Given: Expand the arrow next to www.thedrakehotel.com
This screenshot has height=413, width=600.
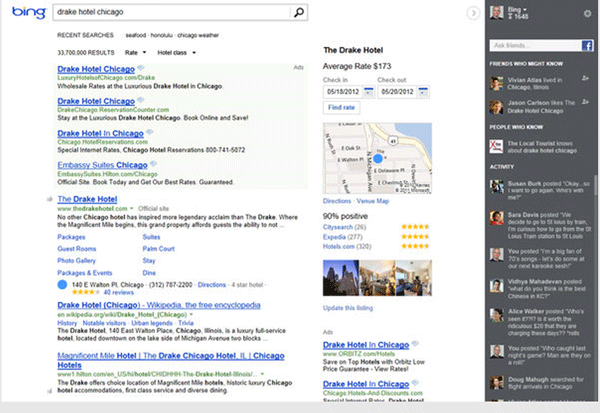Looking at the screenshot, I should coord(132,209).
